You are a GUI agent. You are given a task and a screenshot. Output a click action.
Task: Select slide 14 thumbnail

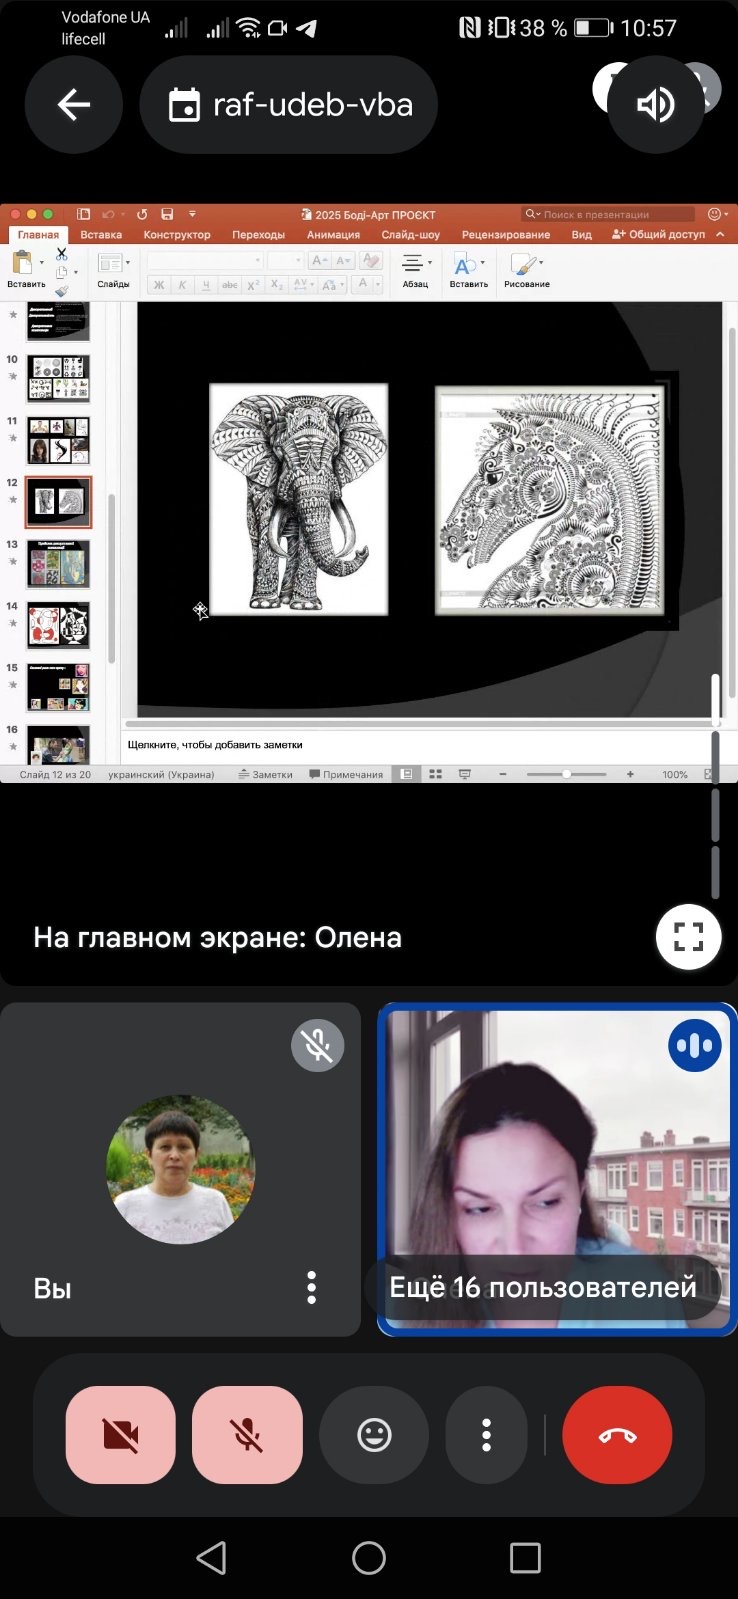(x=58, y=626)
